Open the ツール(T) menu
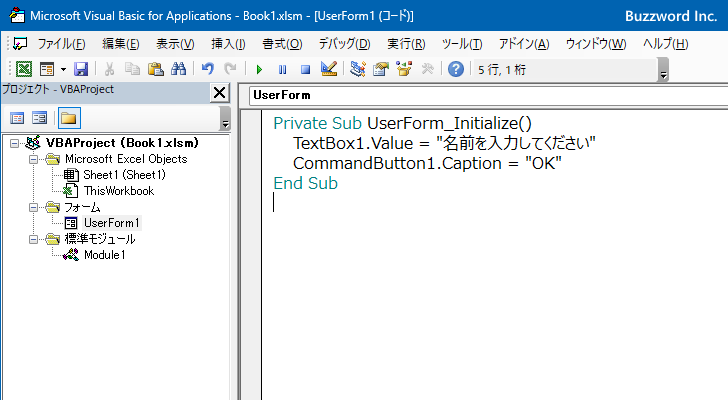Viewport: 728px width, 400px height. tap(462, 44)
